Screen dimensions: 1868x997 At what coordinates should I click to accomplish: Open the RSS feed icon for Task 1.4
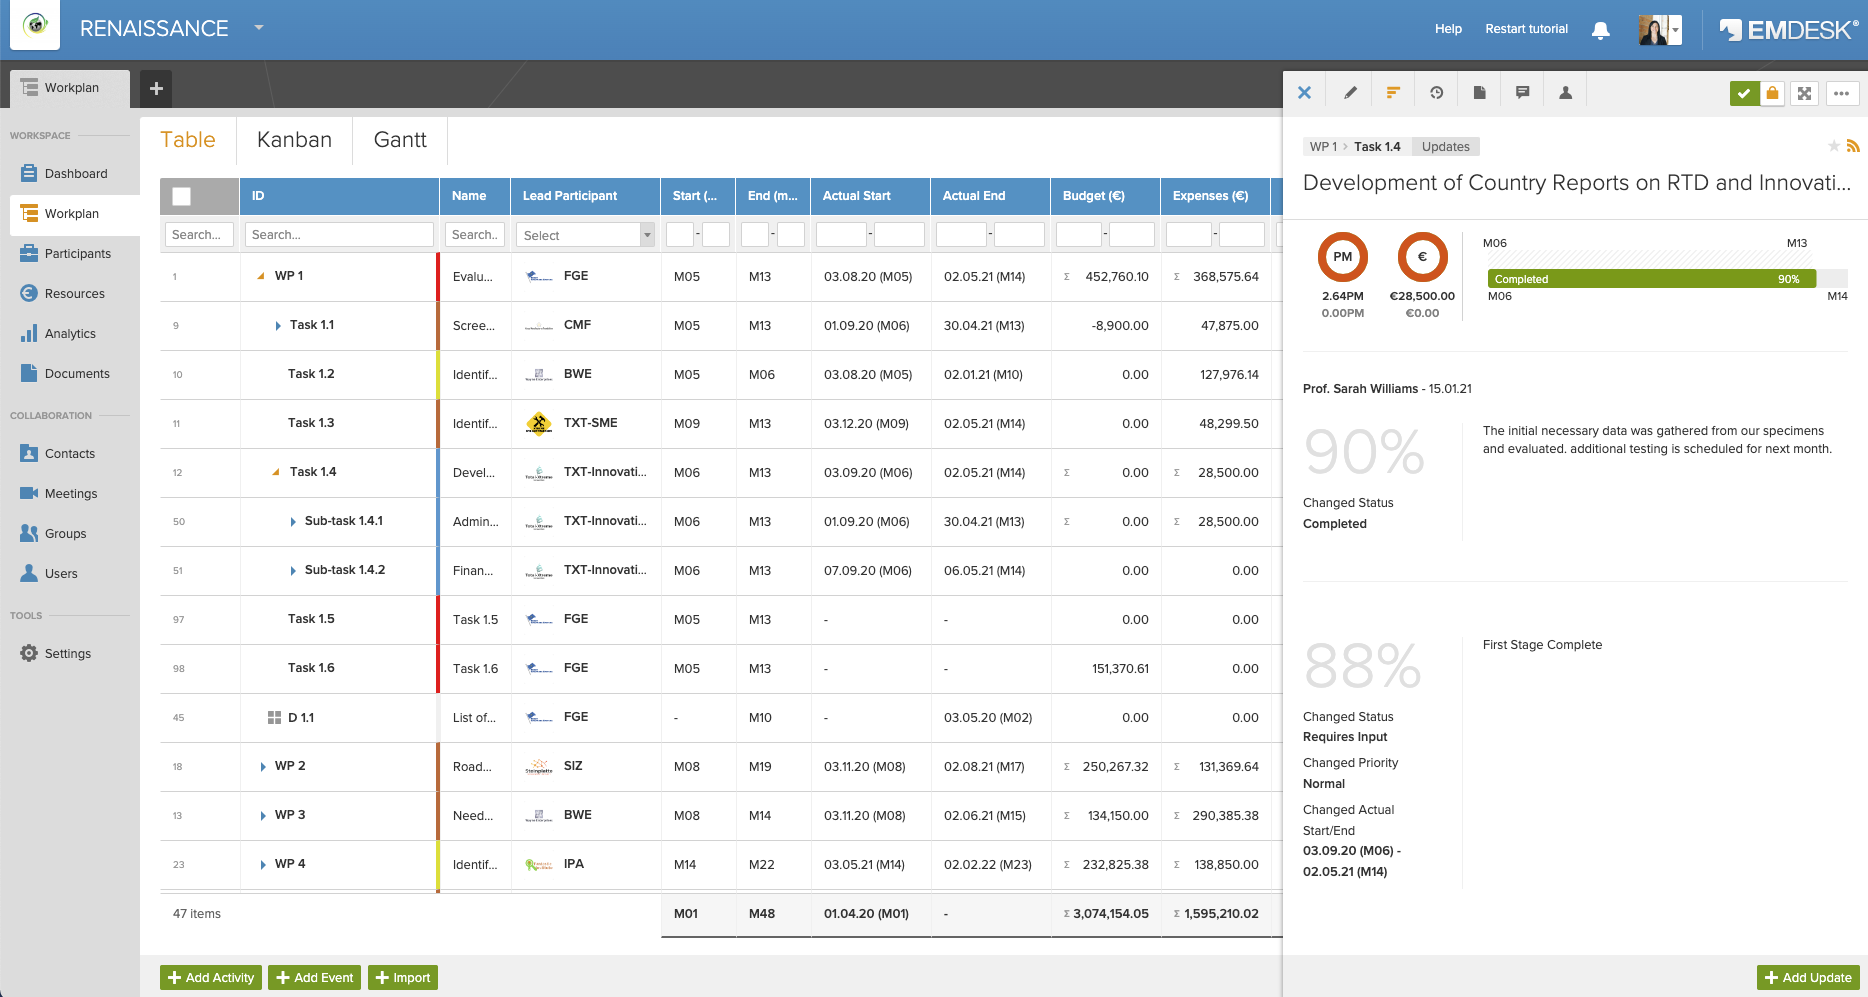(x=1853, y=145)
